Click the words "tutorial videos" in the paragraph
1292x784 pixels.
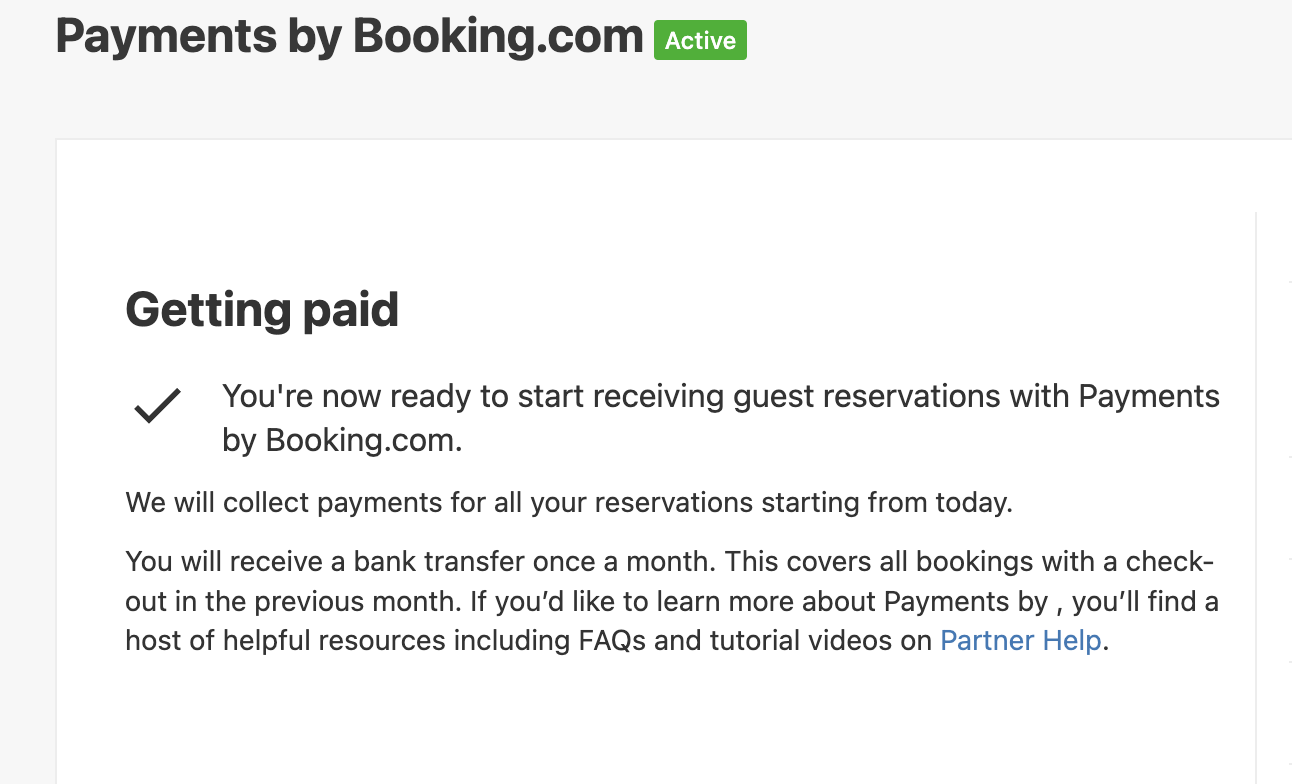coord(805,640)
